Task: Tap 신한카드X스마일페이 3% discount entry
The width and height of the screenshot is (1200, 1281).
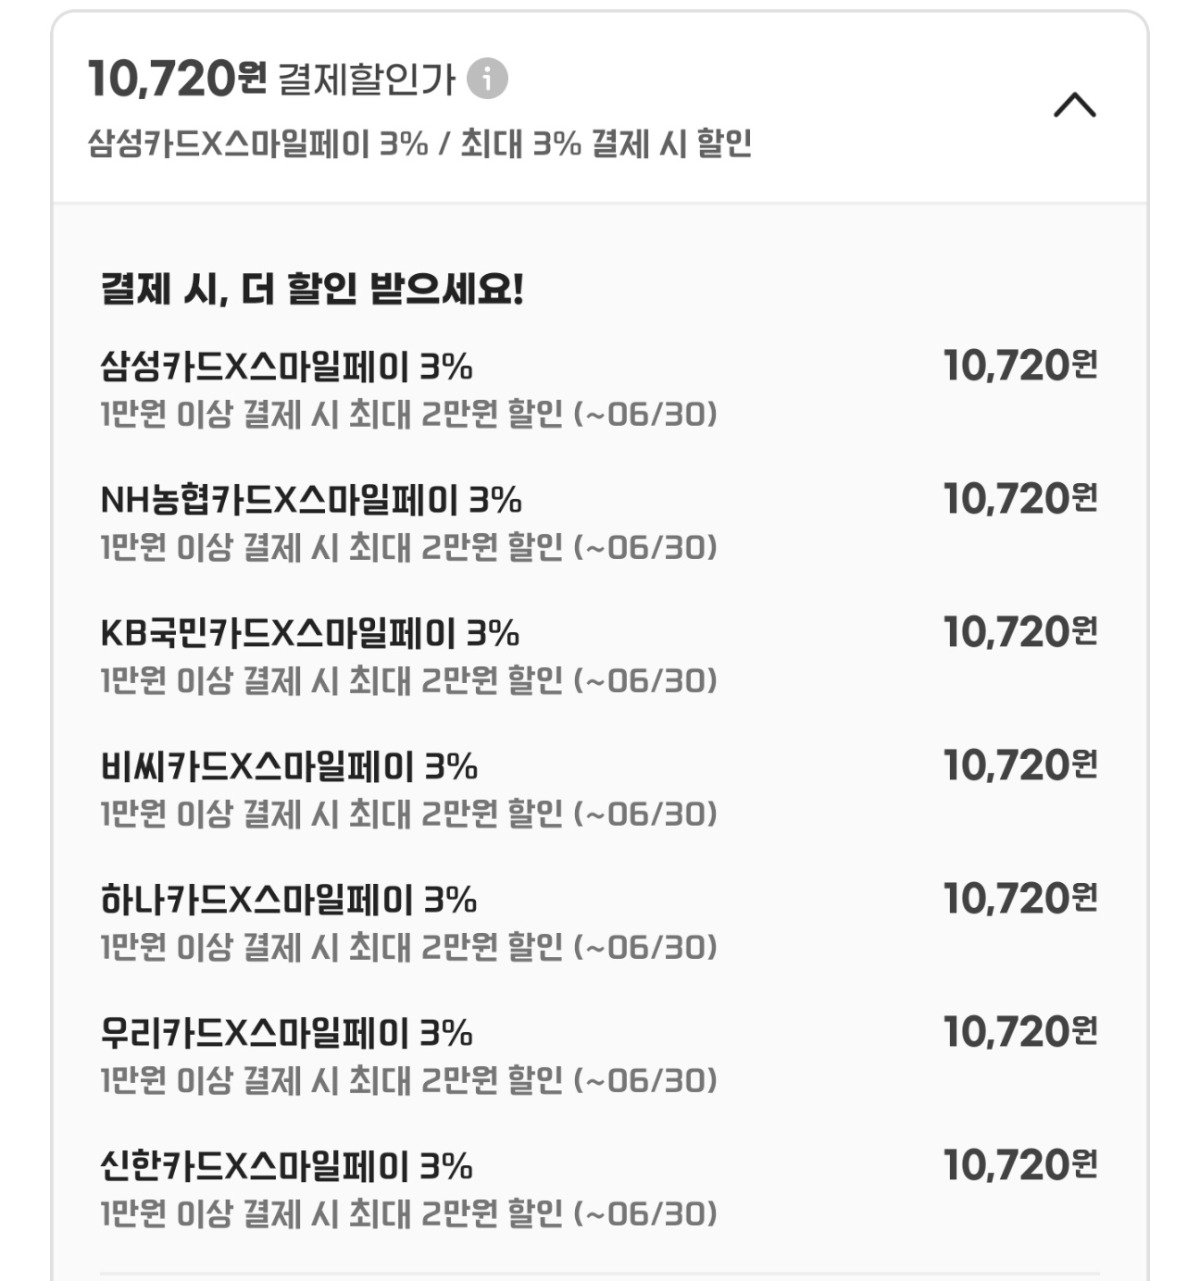Action: pyautogui.click(x=286, y=1166)
